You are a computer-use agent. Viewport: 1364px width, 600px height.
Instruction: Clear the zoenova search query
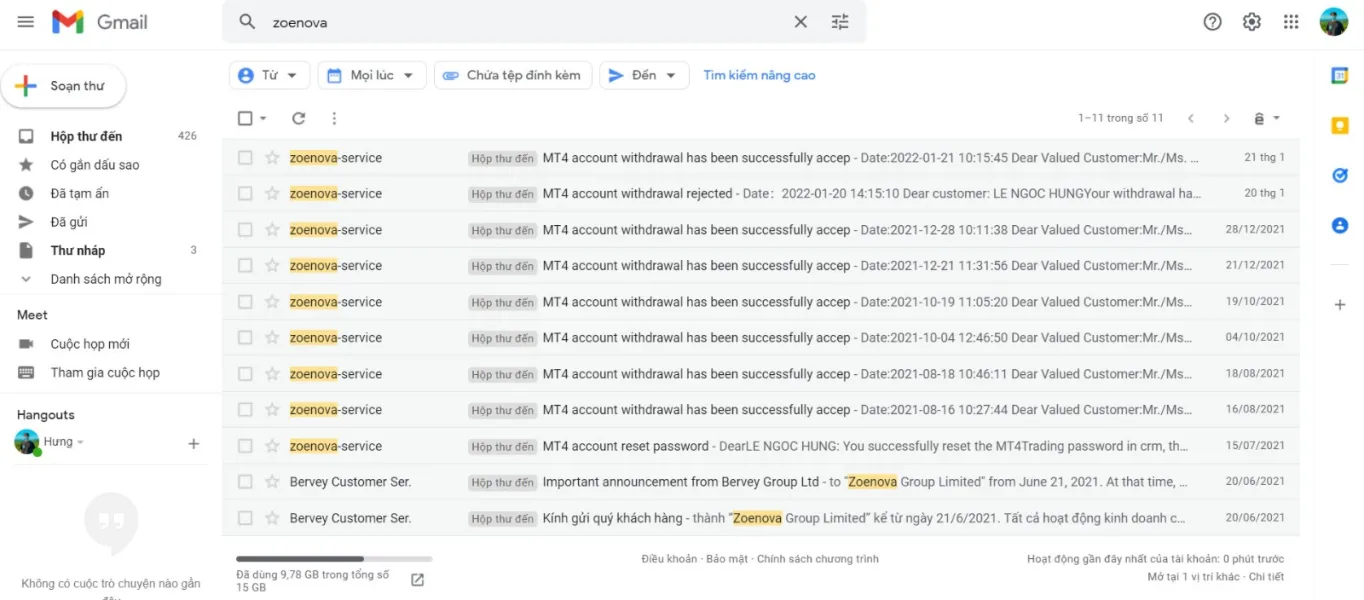click(x=800, y=22)
